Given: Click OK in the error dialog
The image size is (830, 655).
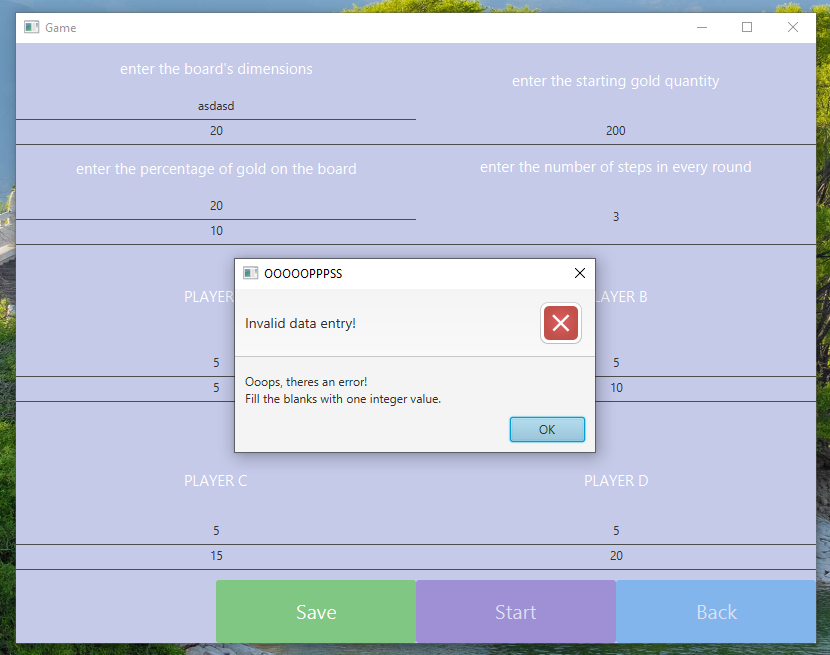Looking at the screenshot, I should (x=547, y=429).
